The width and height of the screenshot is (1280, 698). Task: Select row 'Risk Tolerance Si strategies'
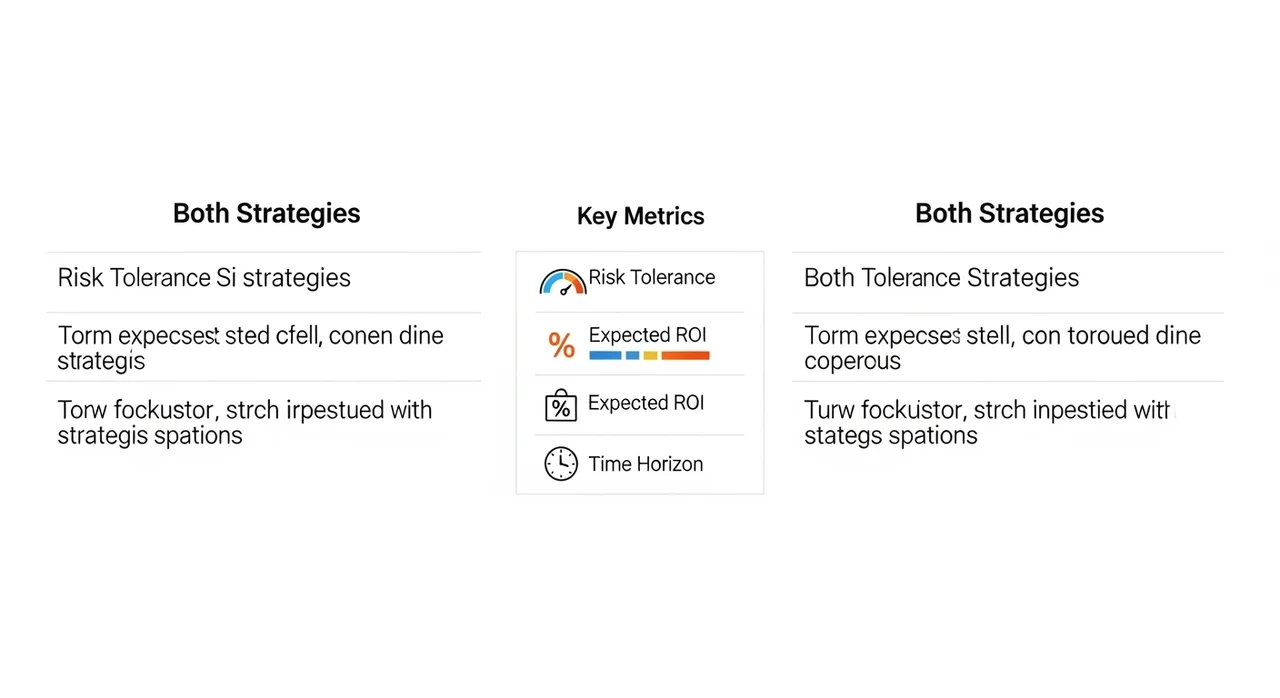pos(264,282)
